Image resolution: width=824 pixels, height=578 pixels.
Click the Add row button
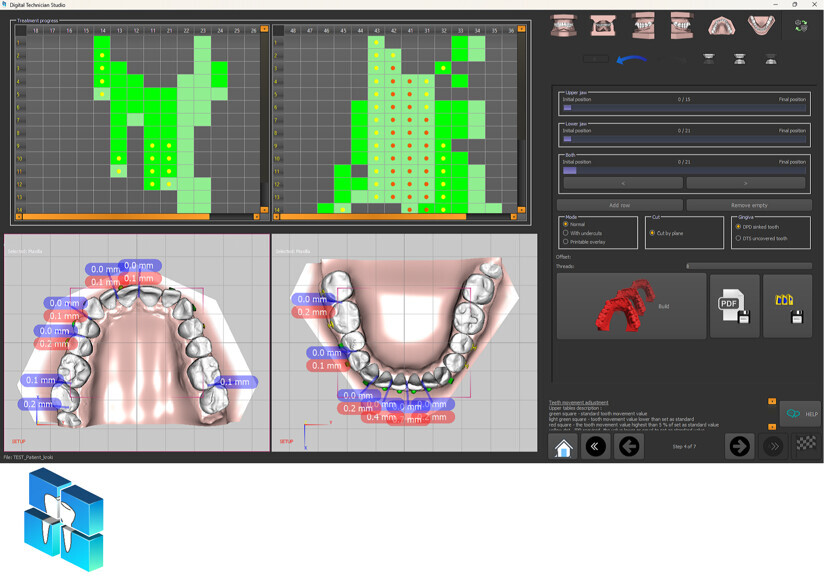click(621, 204)
